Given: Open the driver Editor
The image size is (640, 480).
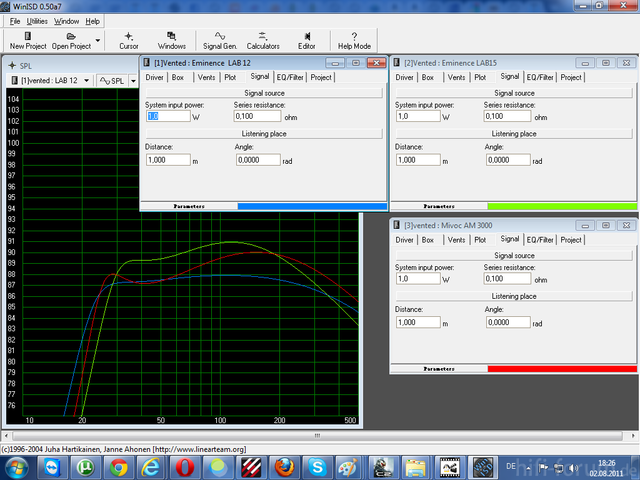Looking at the screenshot, I should (x=306, y=39).
